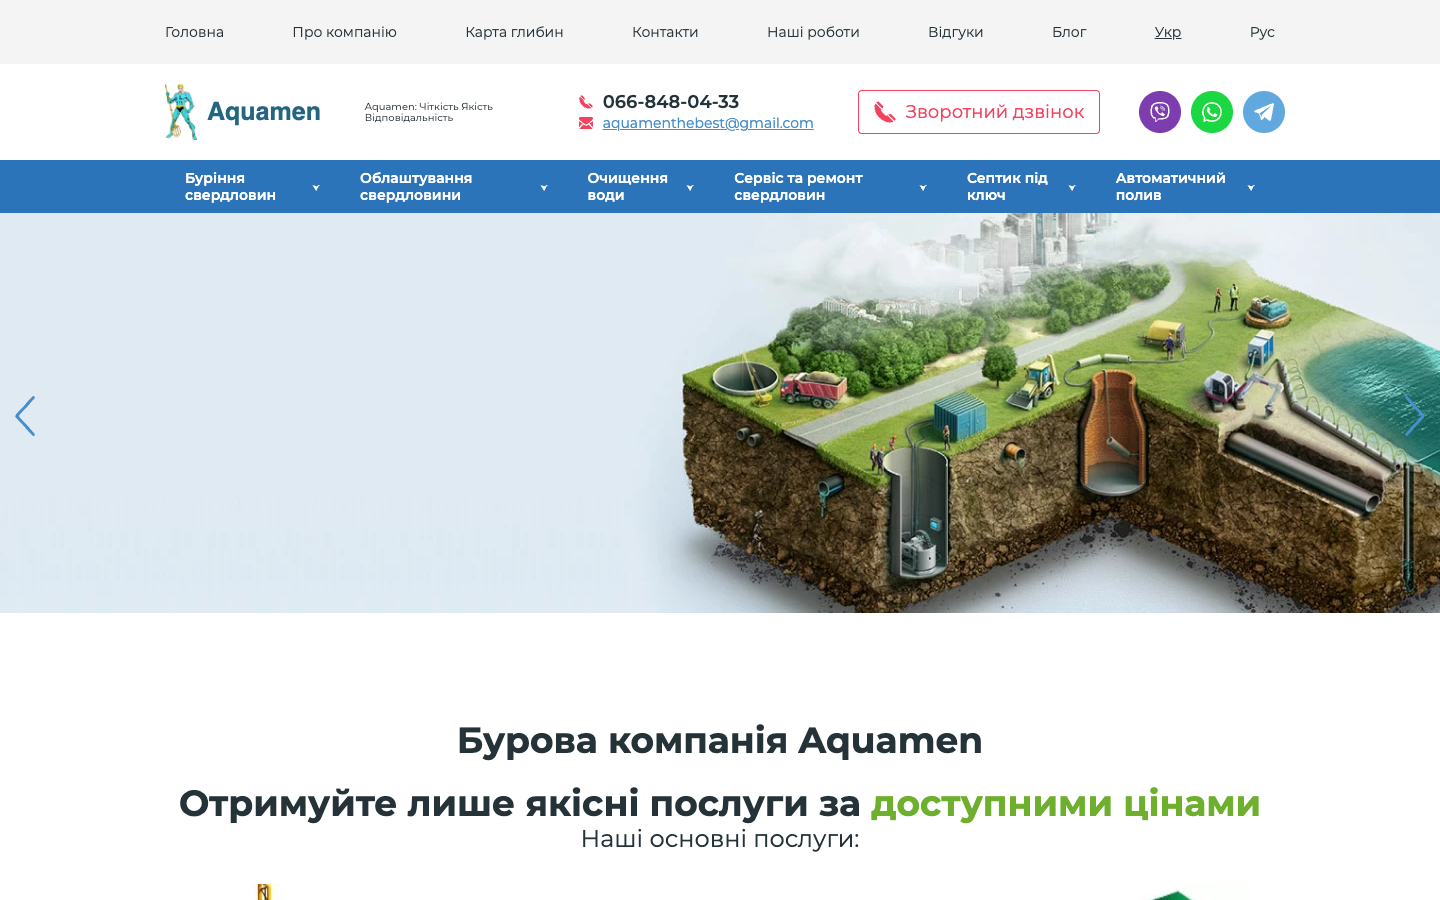Image resolution: width=1440 pixels, height=900 pixels.
Task: Call phone number 066-848-04-33
Action: pyautogui.click(x=671, y=102)
